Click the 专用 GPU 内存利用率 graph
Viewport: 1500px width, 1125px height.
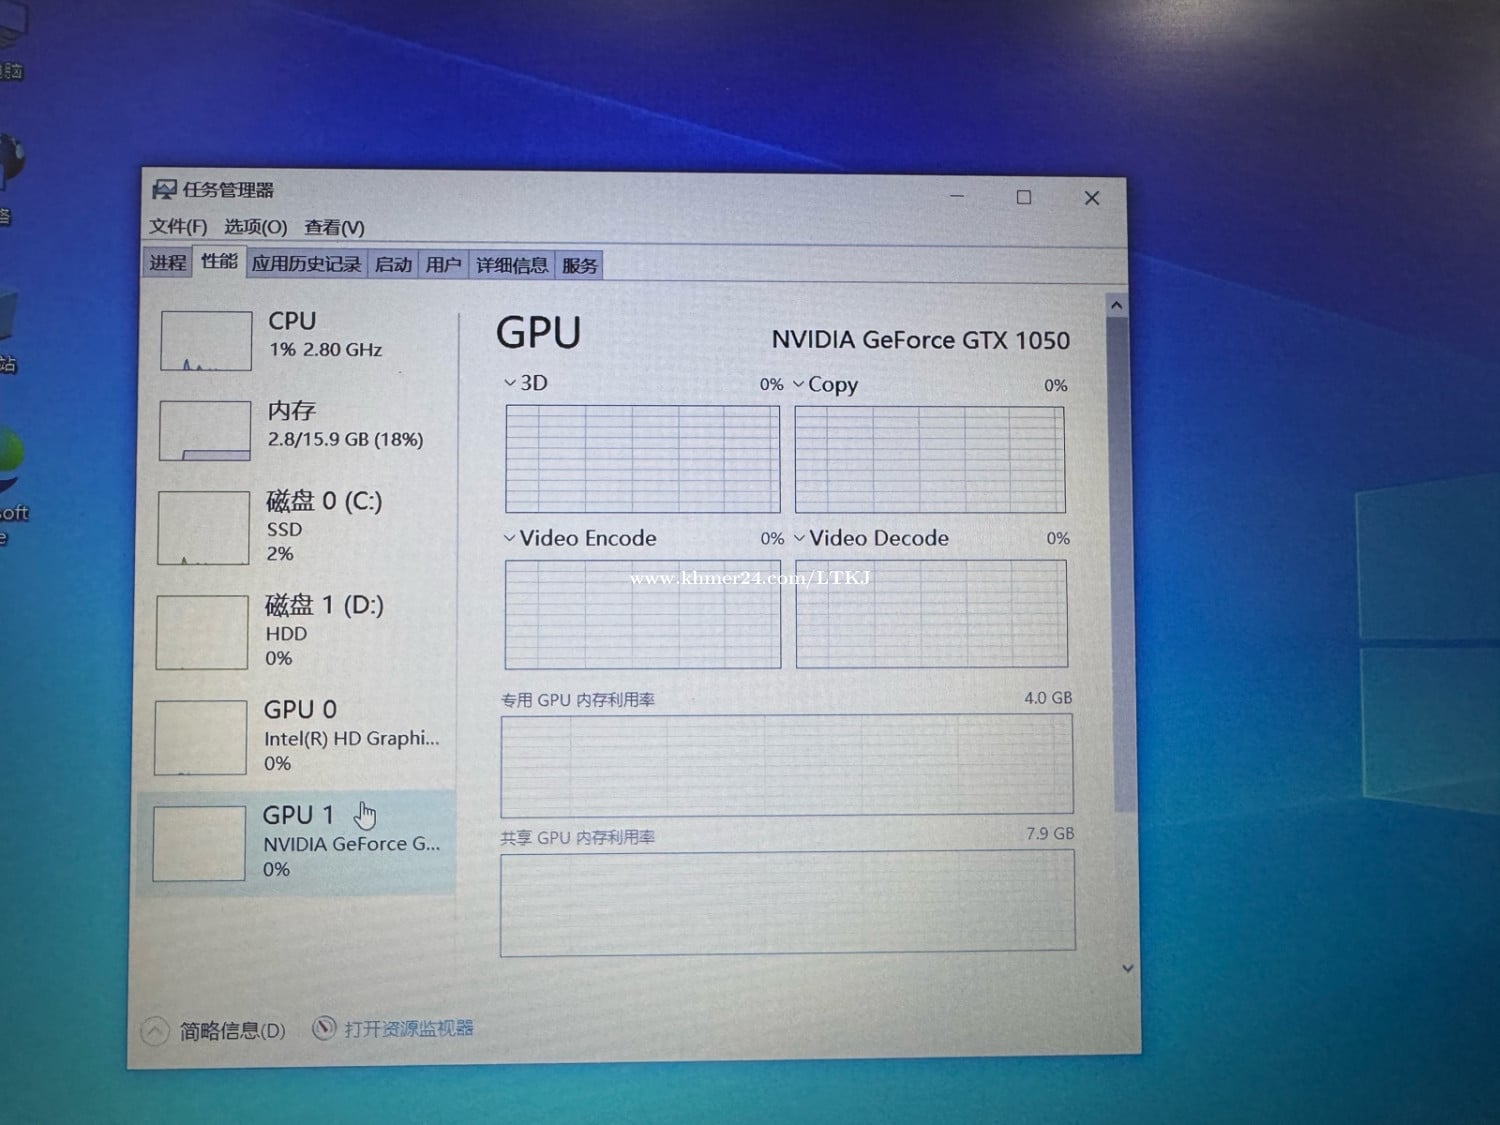pyautogui.click(x=787, y=765)
